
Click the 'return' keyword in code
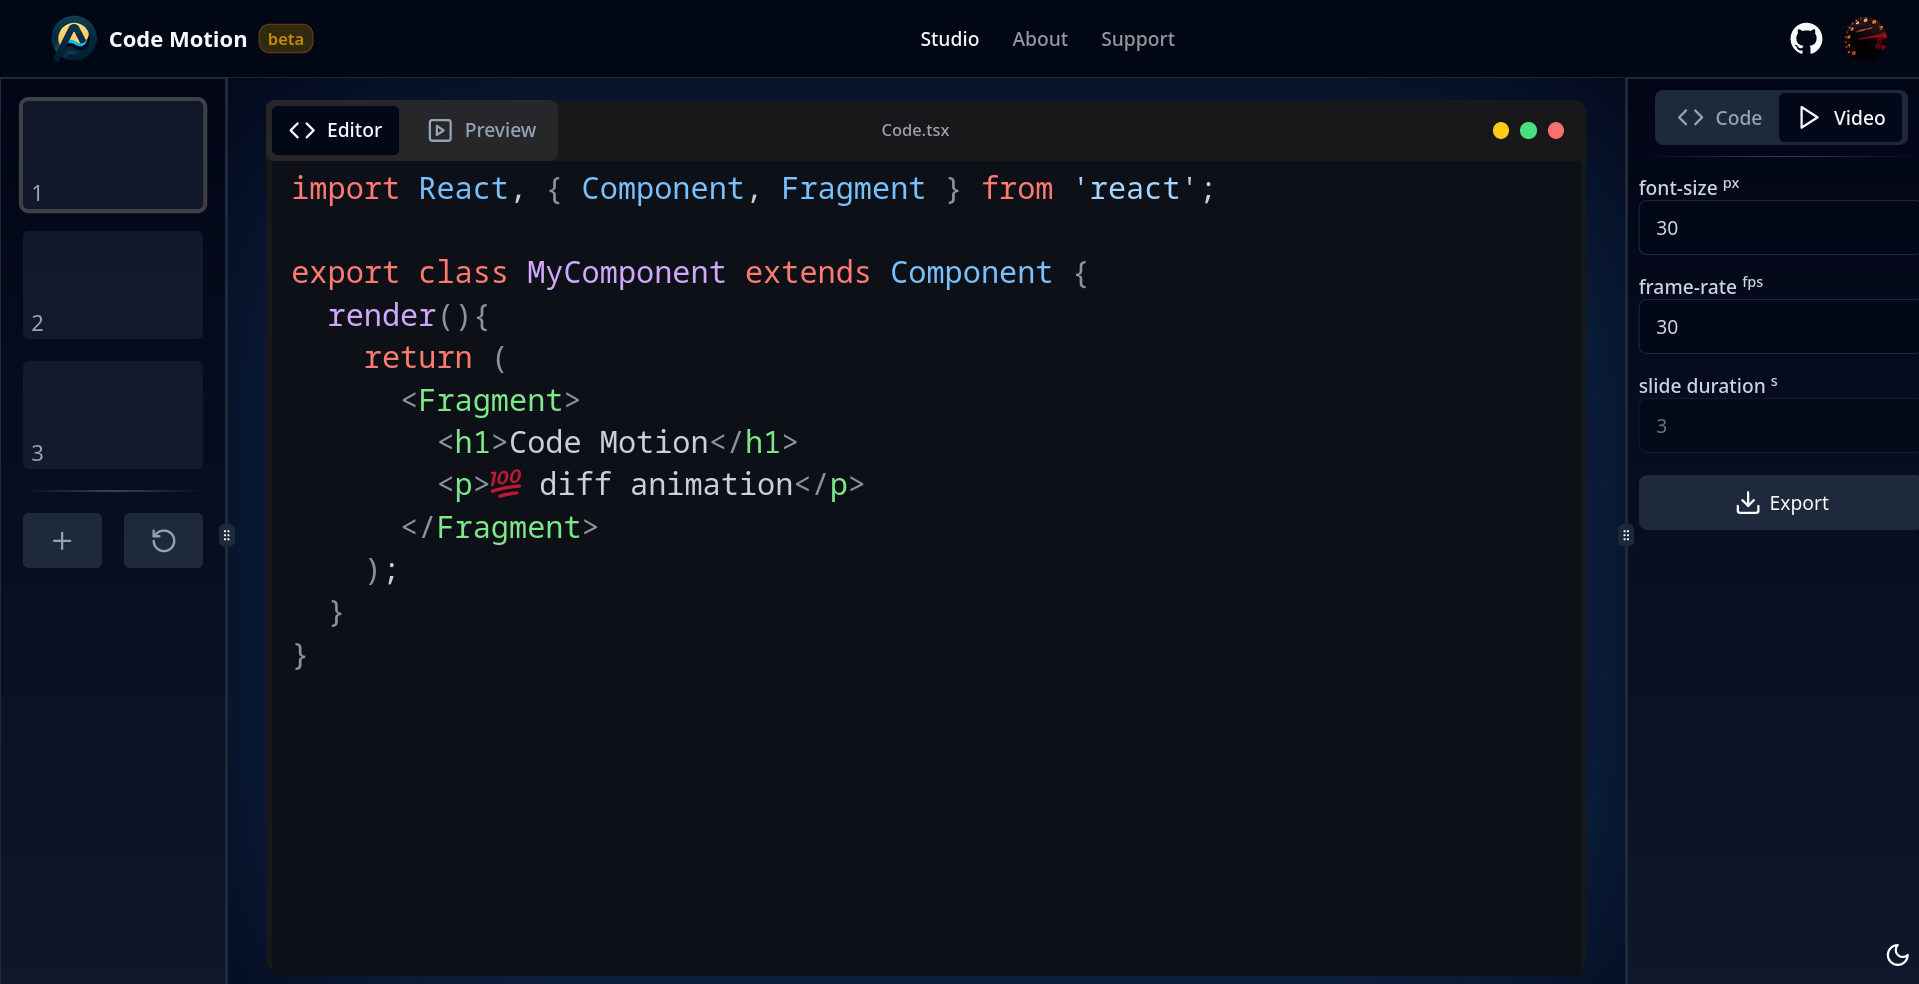tap(418, 358)
